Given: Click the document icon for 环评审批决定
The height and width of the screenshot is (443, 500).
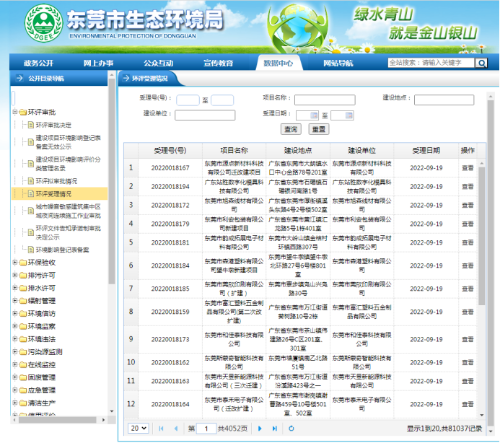Looking at the screenshot, I should tap(31, 125).
